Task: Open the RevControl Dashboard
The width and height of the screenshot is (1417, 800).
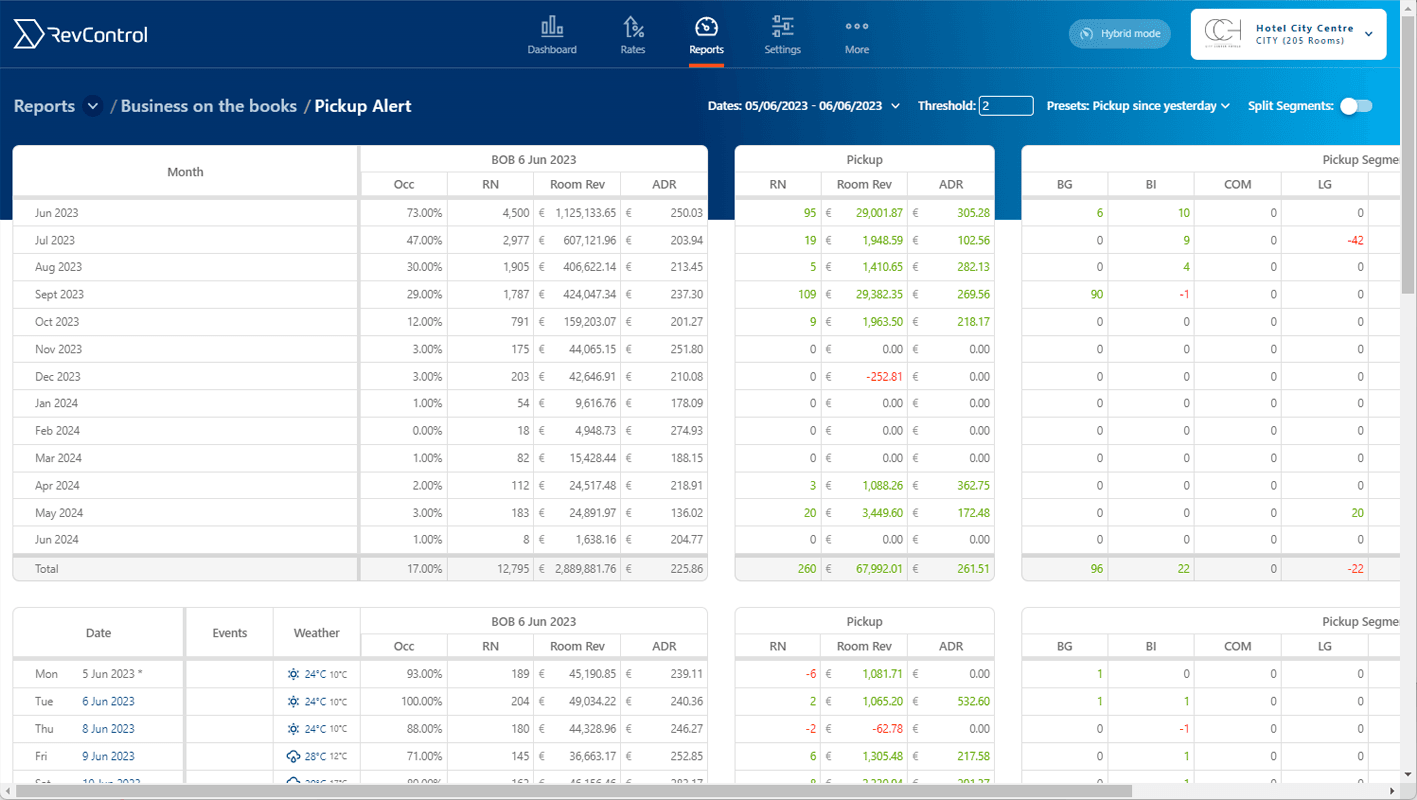Action: [x=552, y=33]
